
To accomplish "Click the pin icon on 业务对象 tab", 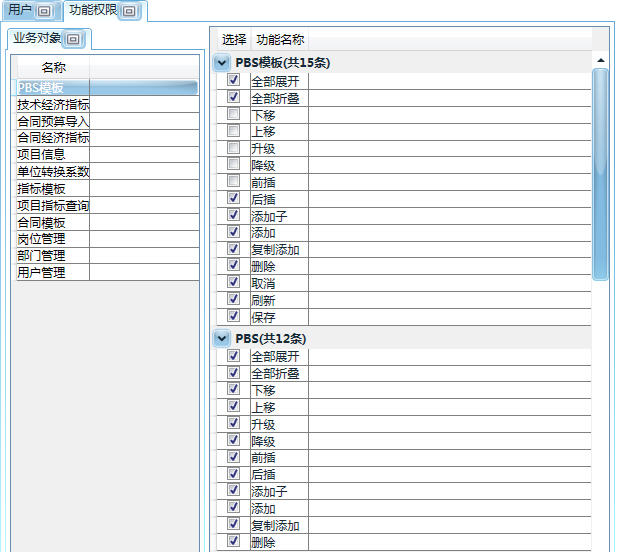I will 73,39.
